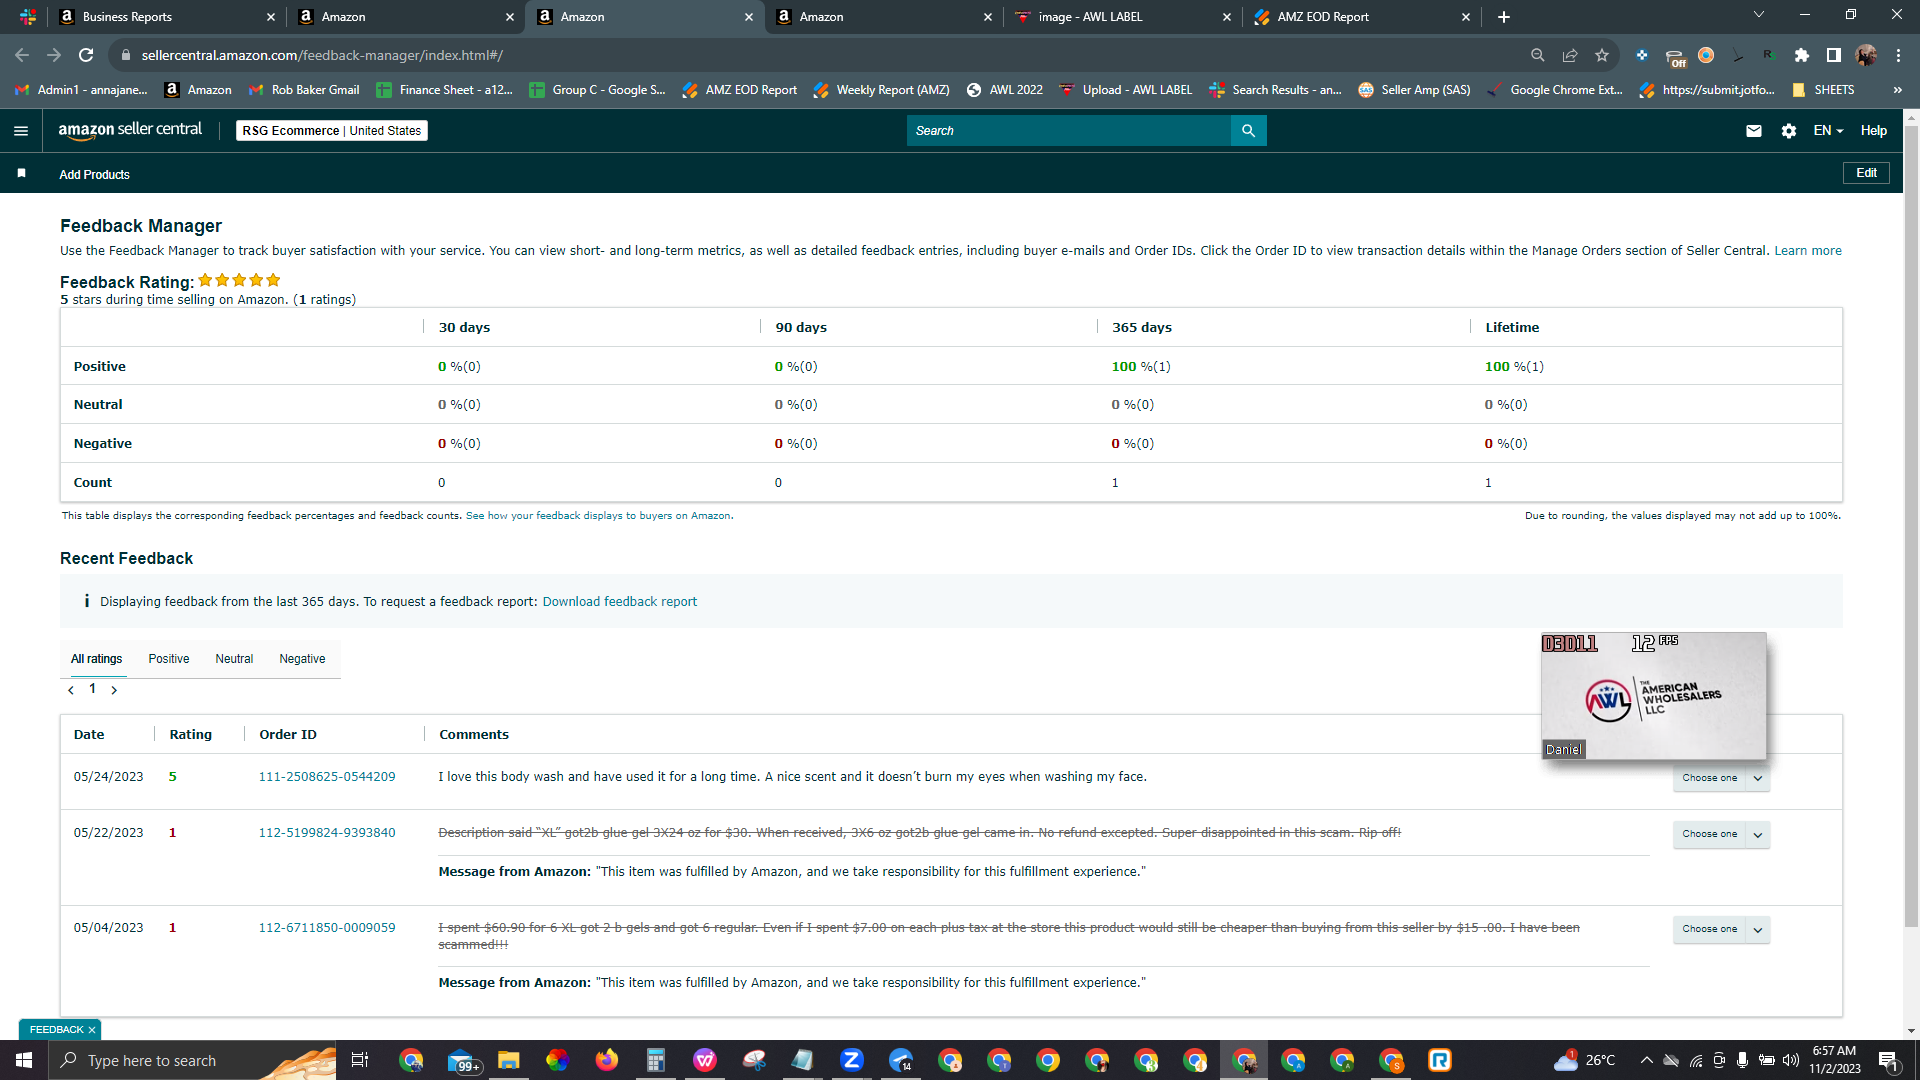Click the browser address bar URL
This screenshot has width=1920, height=1080.
pyautogui.click(x=322, y=55)
